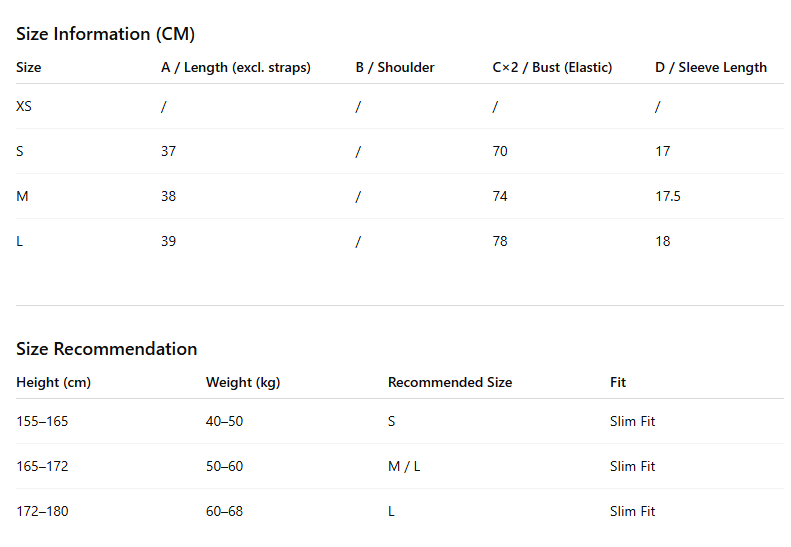
Task: Select length value 39 for size L
Action: click(x=168, y=241)
